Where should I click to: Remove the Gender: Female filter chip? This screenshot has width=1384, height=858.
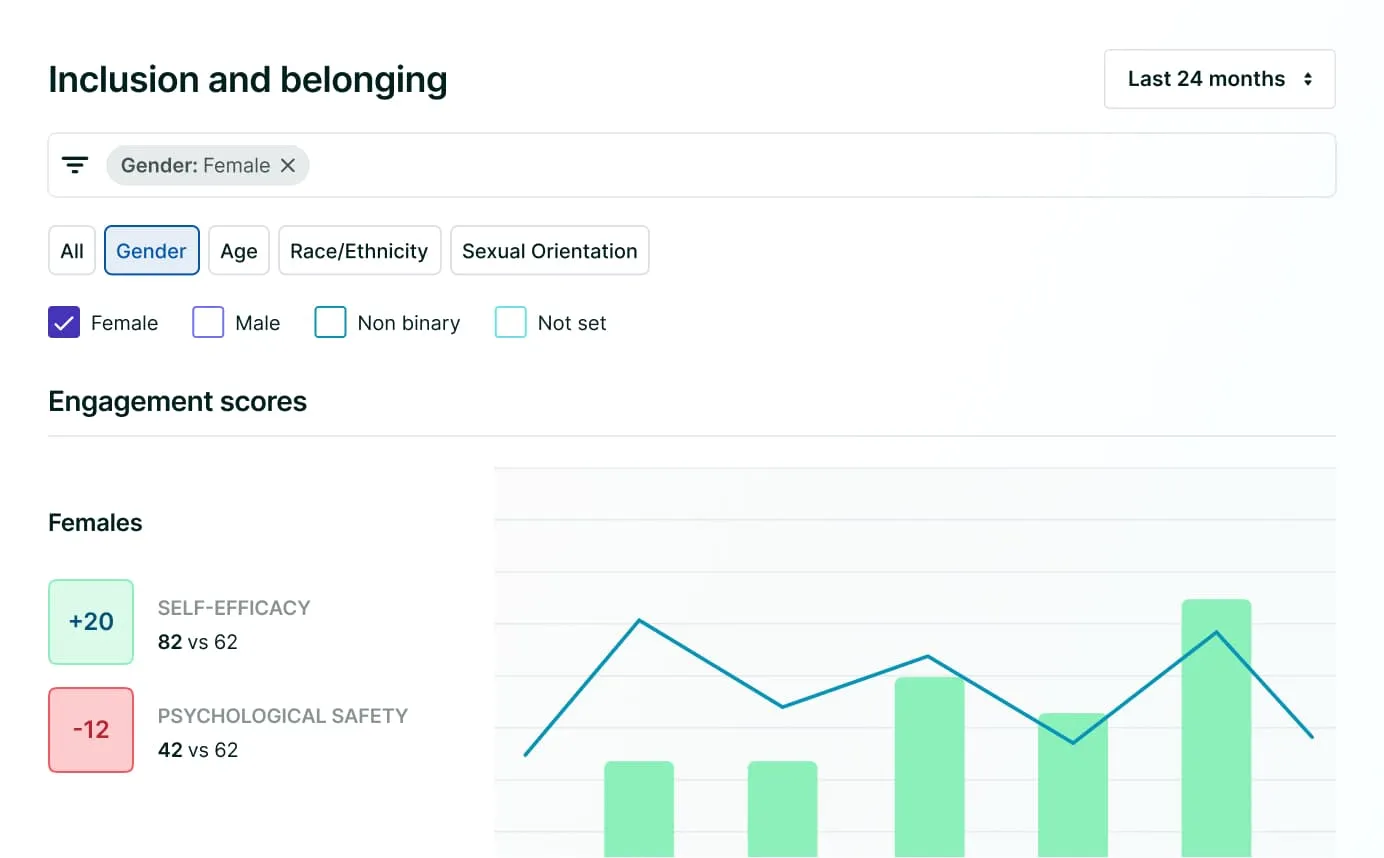pos(288,166)
